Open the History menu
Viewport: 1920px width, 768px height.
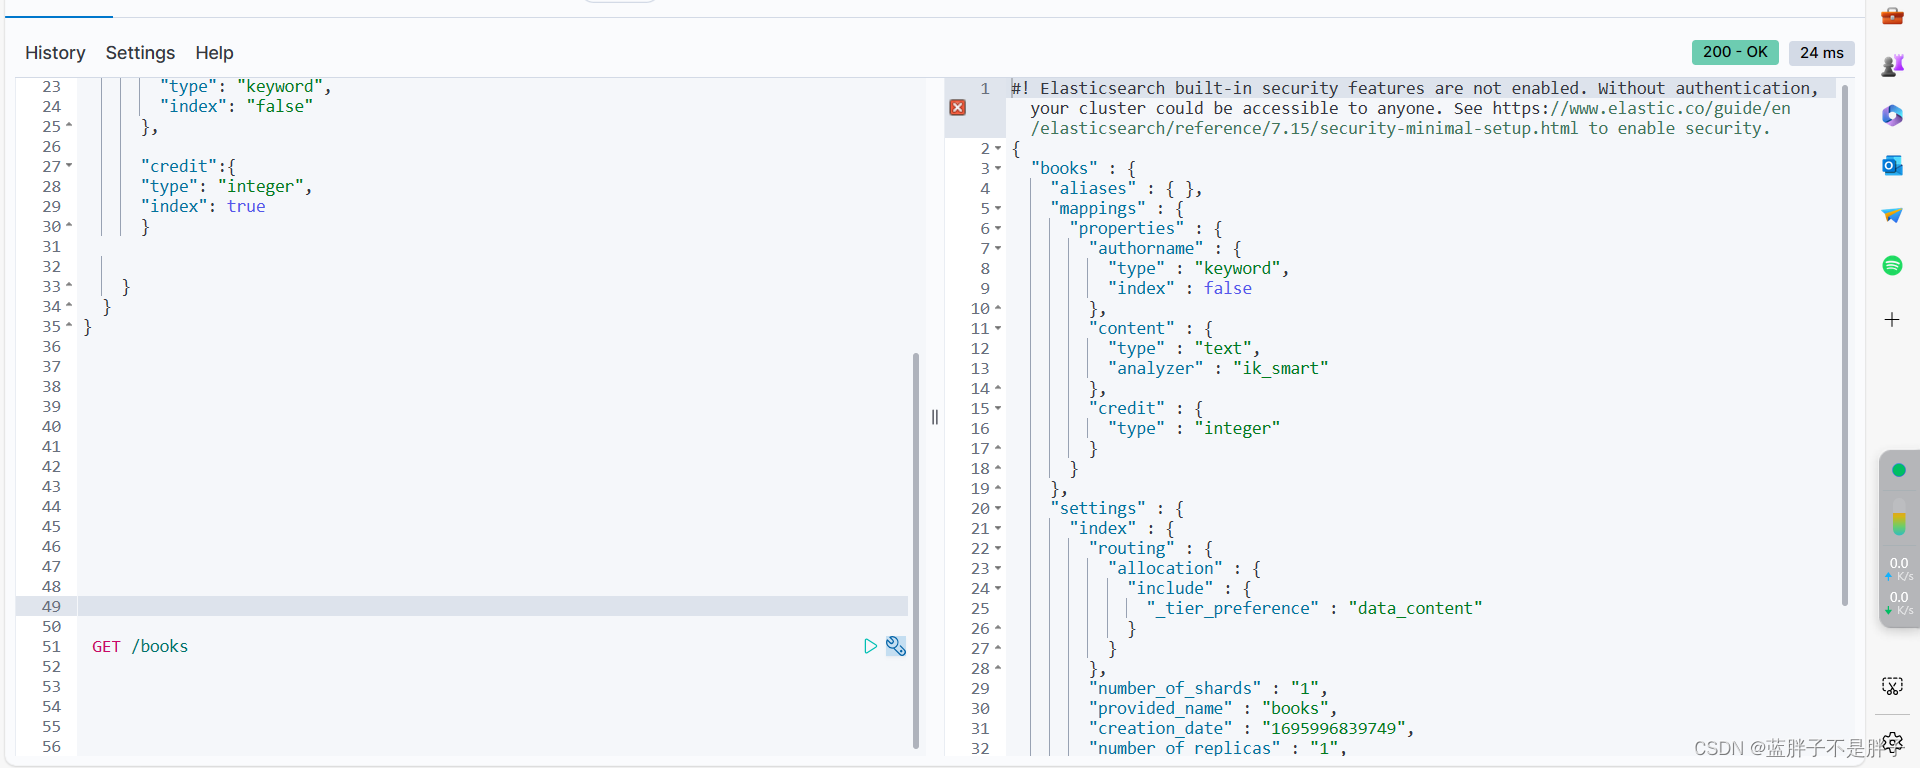55,53
